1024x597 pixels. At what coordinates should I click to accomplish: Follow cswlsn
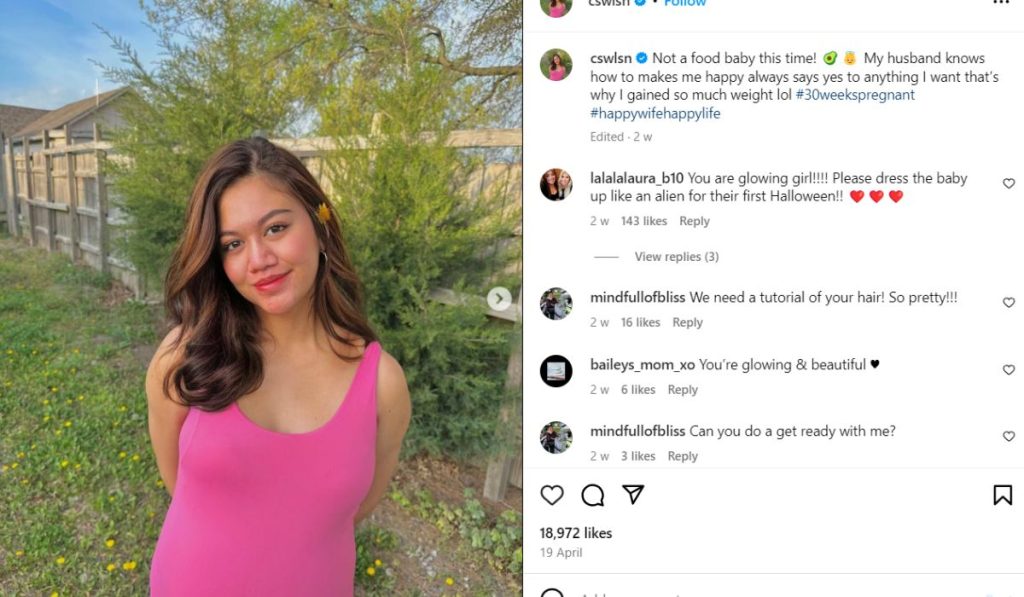pyautogui.click(x=686, y=3)
